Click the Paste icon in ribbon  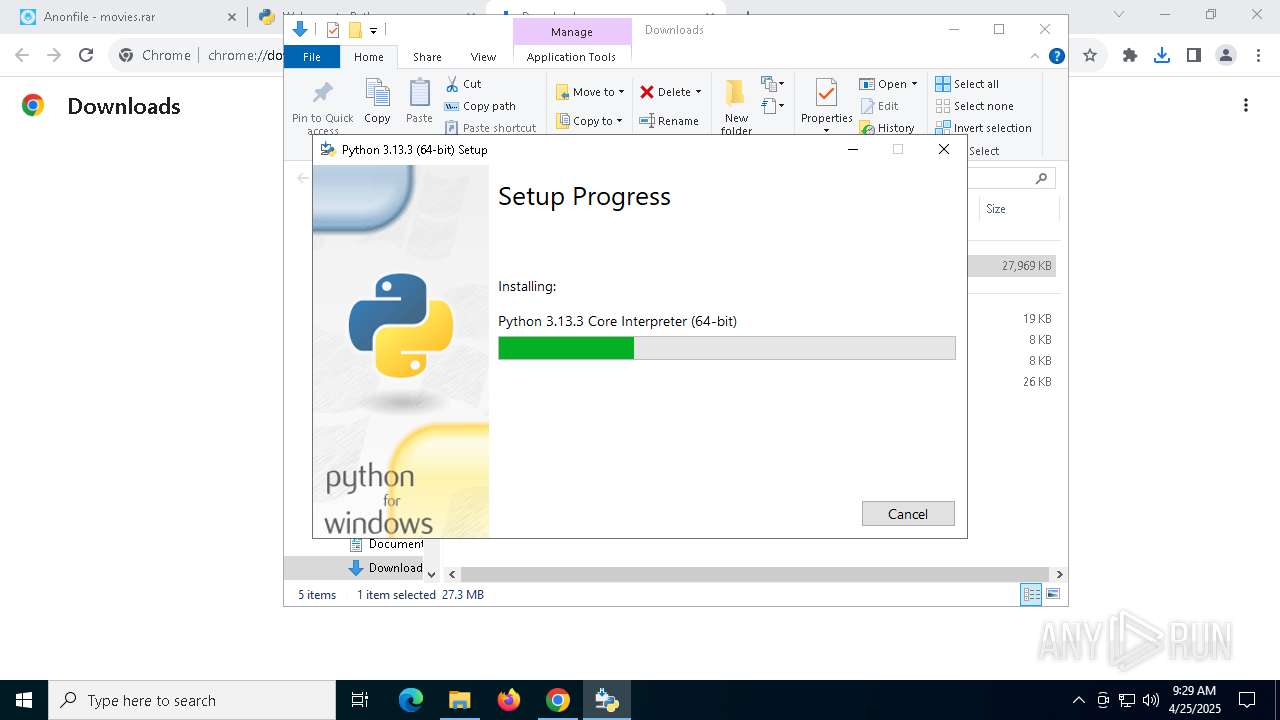pos(419,93)
